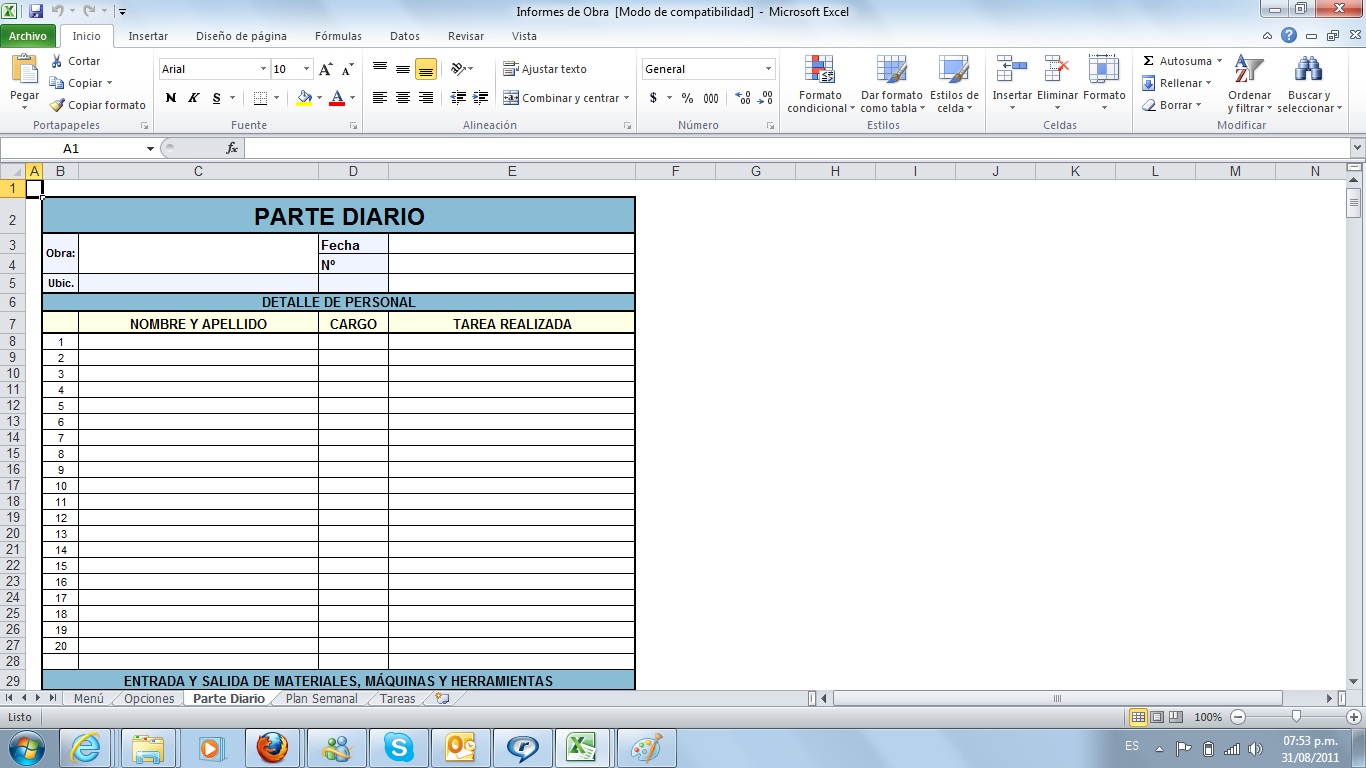Click the save icon in quick access toolbar
The height and width of the screenshot is (768, 1366).
pos(36,11)
